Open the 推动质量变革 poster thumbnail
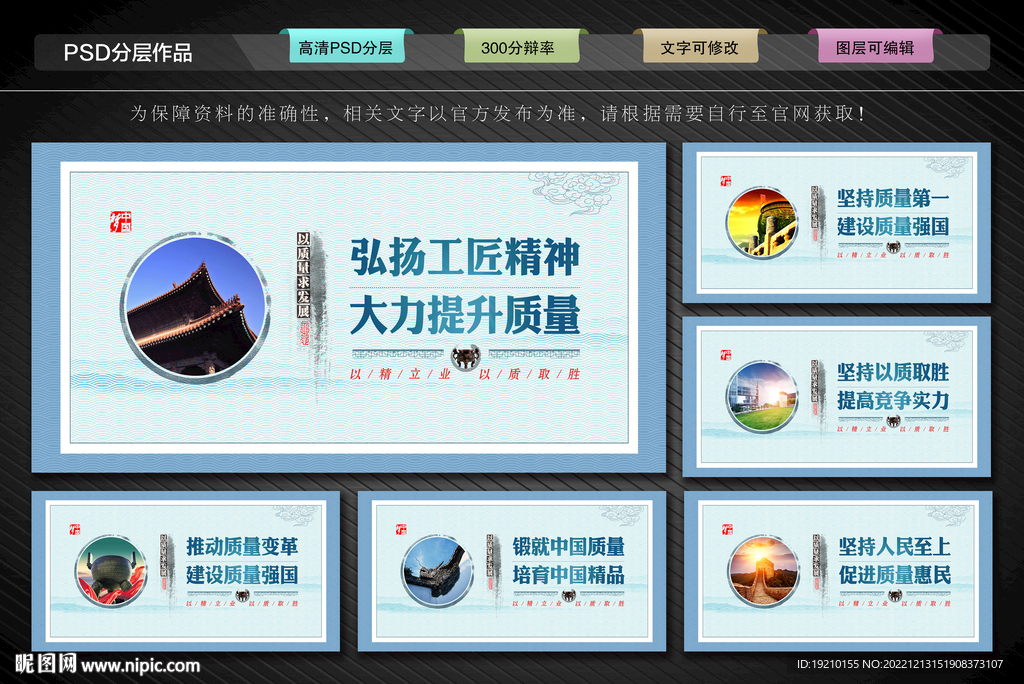Screen dimensions: 1024x684 coord(185,571)
